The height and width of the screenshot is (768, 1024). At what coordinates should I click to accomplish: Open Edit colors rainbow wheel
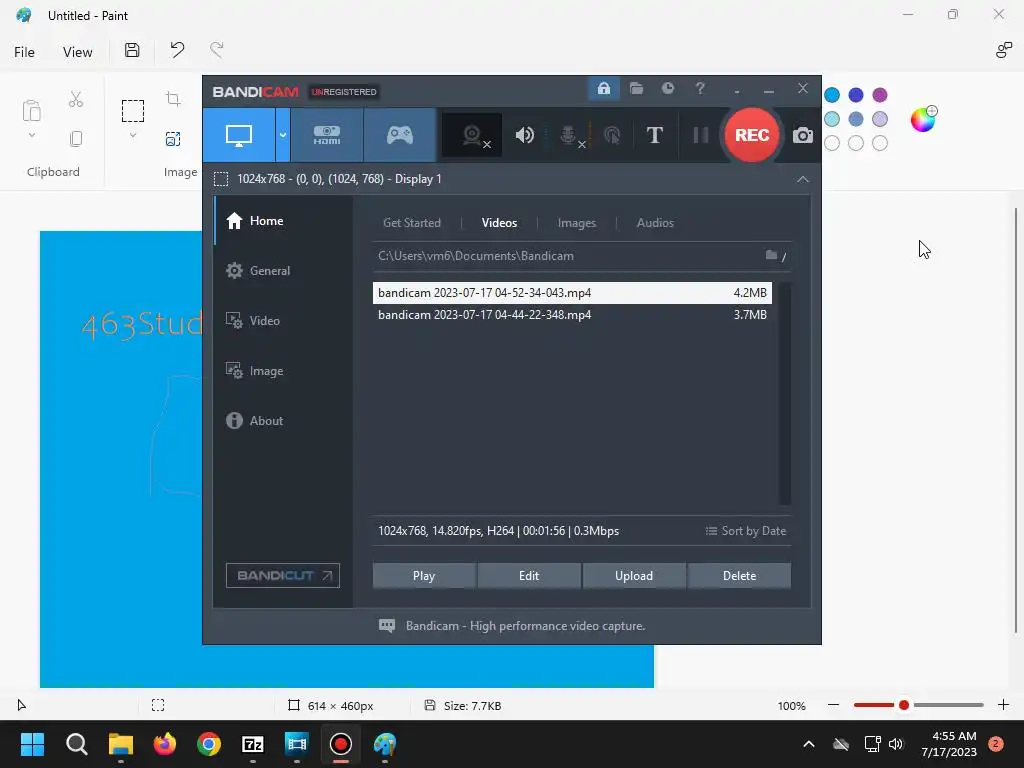[x=923, y=119]
